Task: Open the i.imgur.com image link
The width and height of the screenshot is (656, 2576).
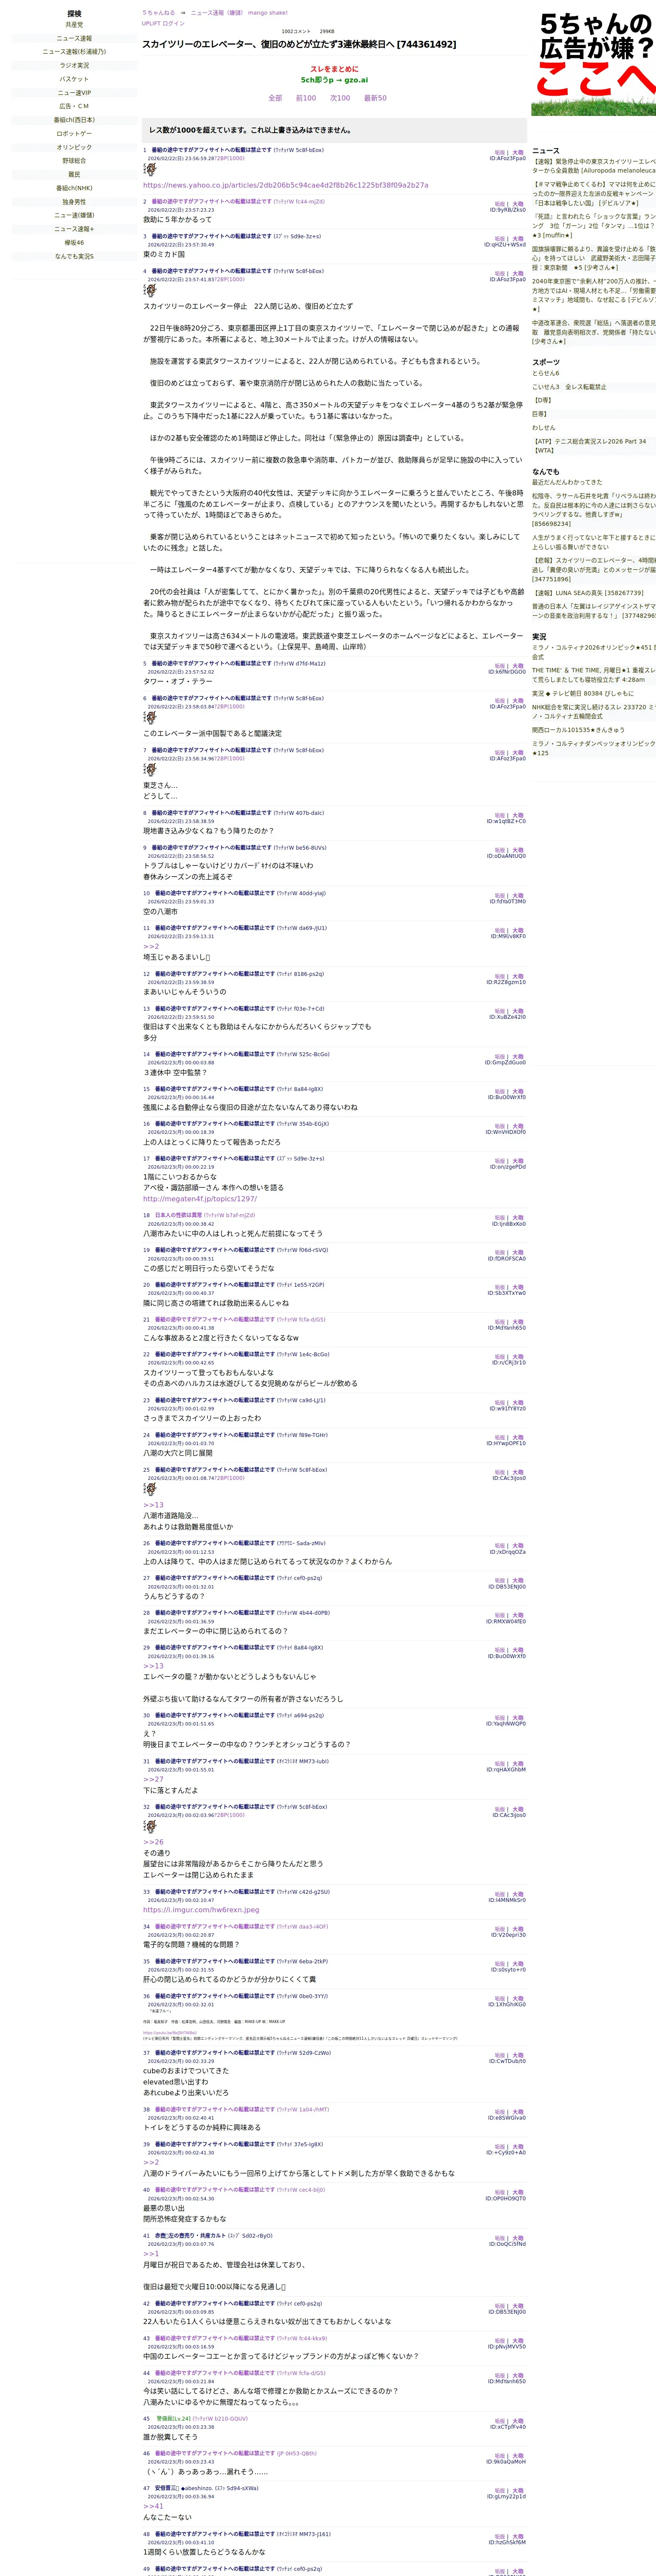Action: point(201,1909)
